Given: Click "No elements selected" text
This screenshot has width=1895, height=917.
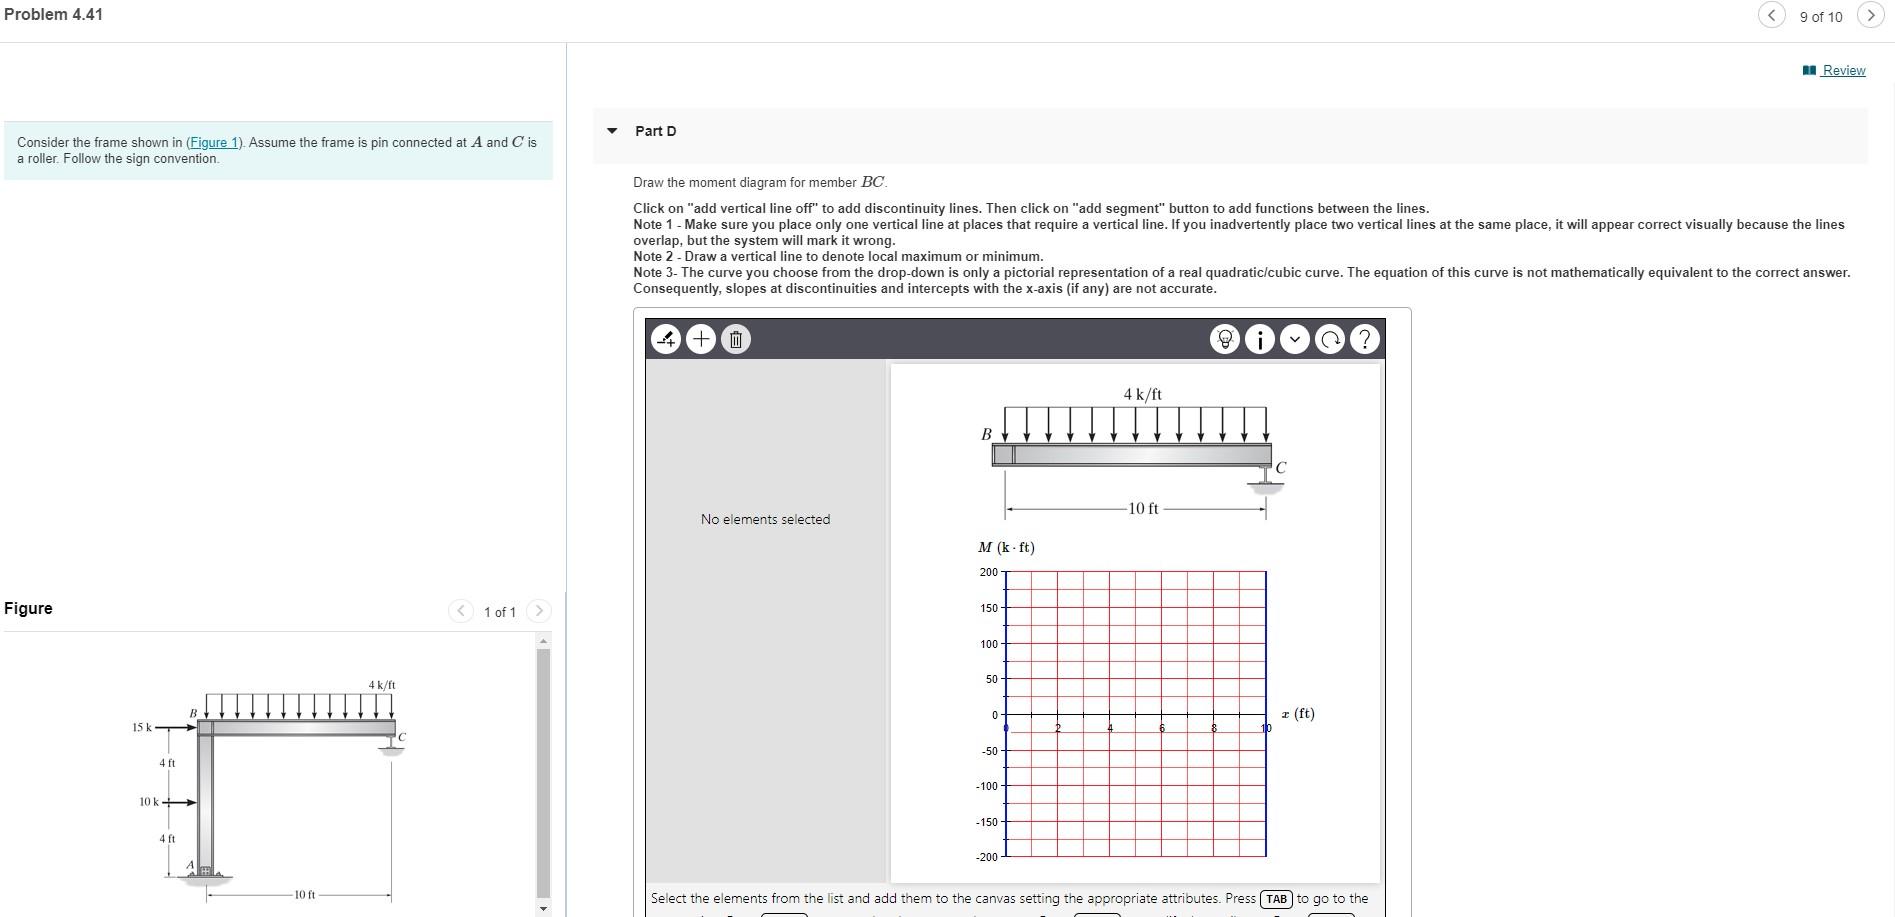Looking at the screenshot, I should (765, 519).
